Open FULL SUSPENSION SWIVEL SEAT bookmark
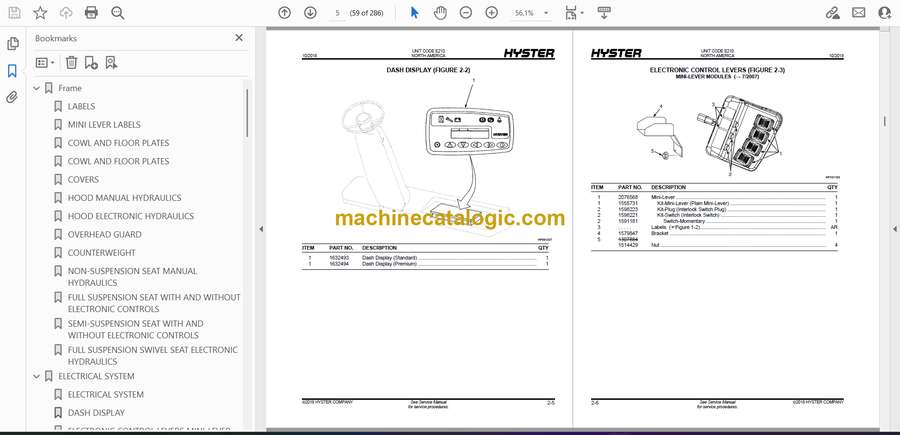 pyautogui.click(x=153, y=356)
